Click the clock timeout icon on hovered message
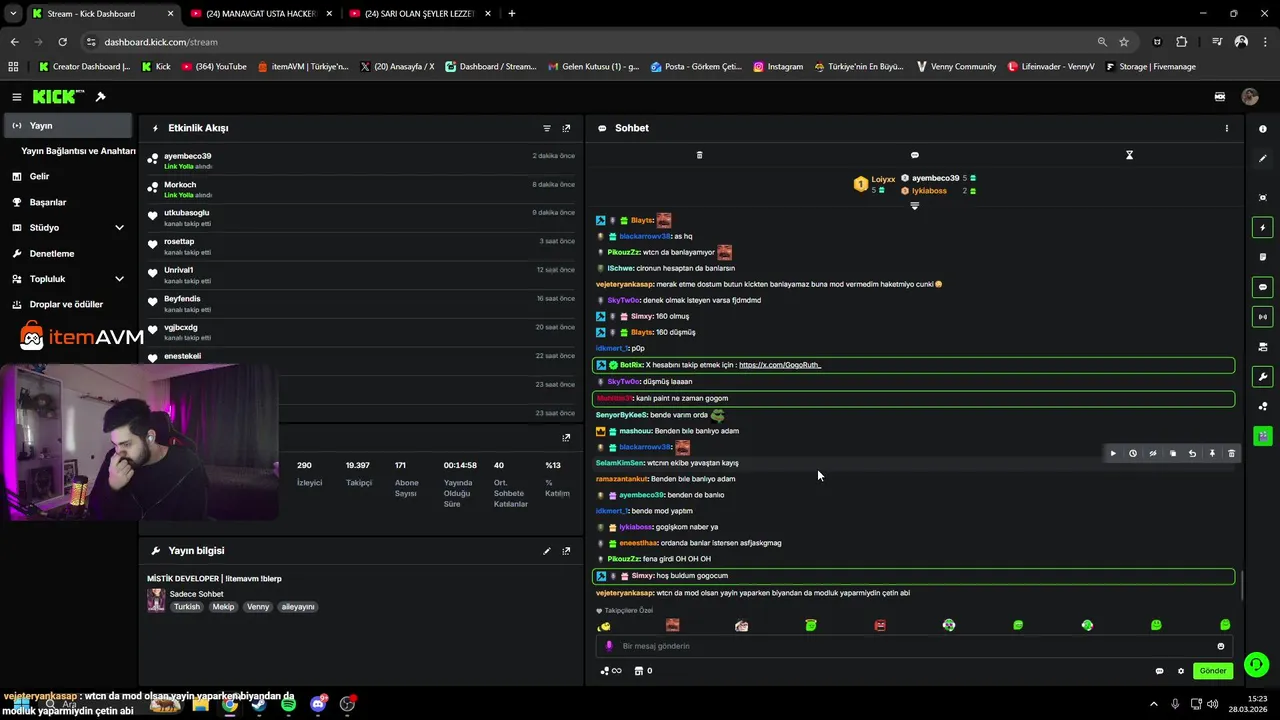Image resolution: width=1280 pixels, height=720 pixels. coord(1132,454)
